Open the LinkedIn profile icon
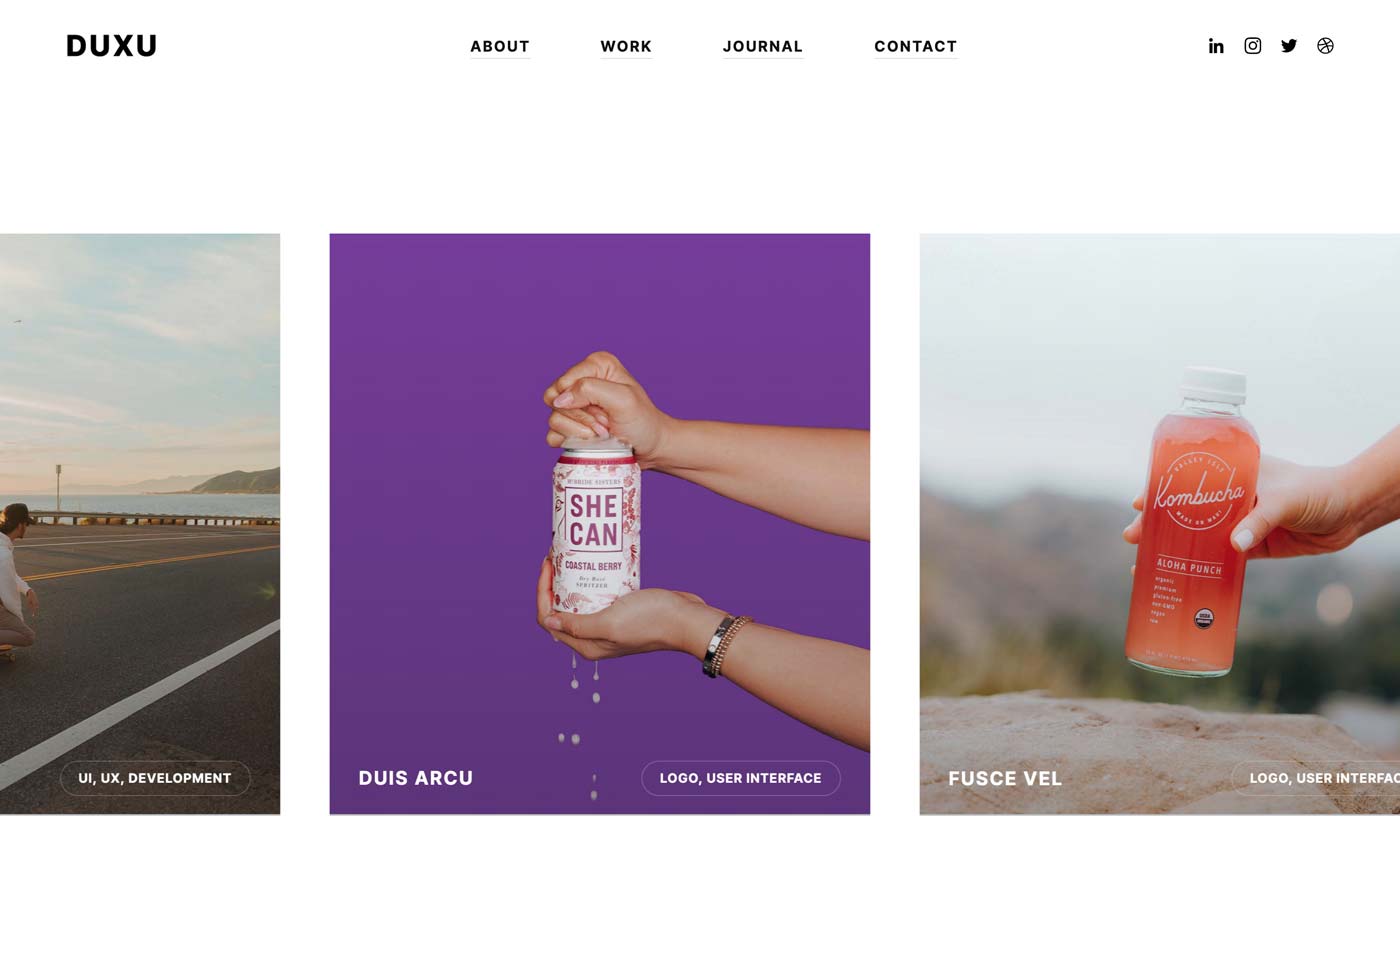 (x=1216, y=46)
